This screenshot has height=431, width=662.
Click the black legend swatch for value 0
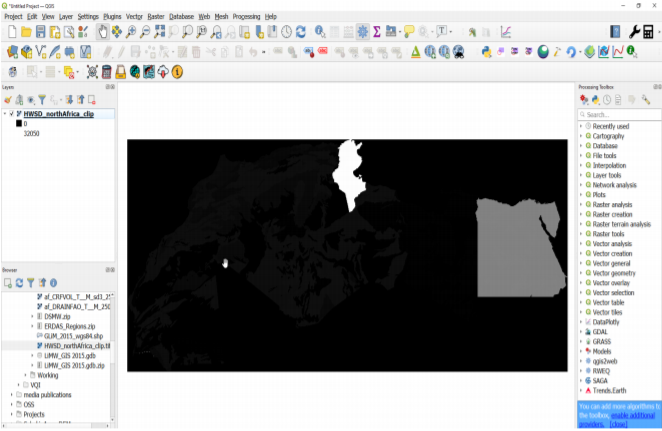tap(19, 124)
